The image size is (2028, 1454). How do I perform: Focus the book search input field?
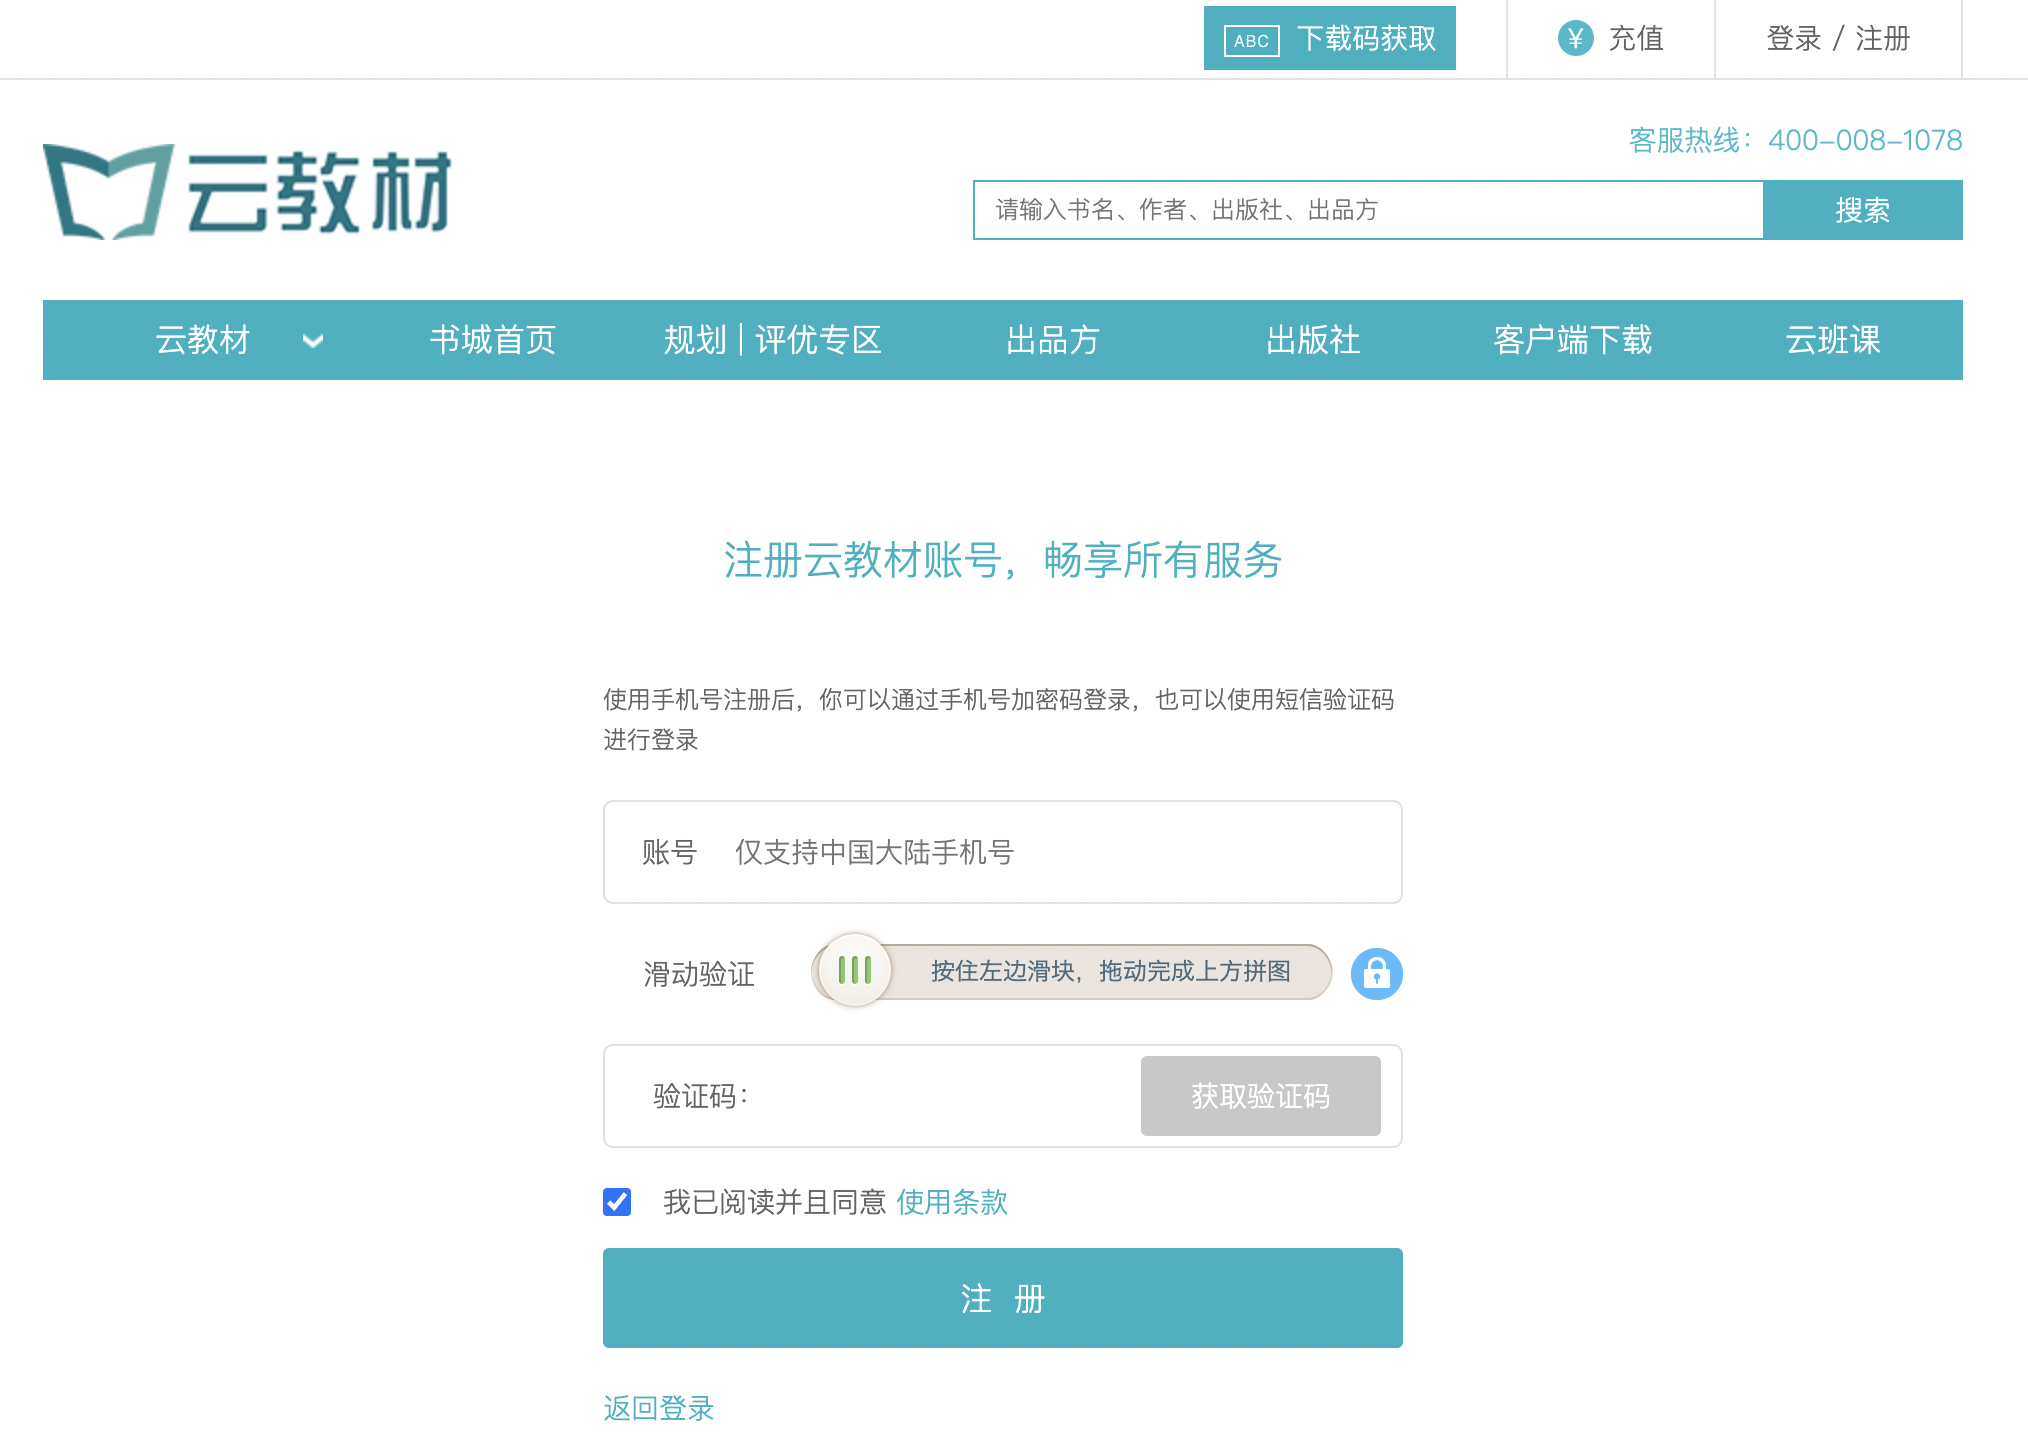pos(1368,210)
